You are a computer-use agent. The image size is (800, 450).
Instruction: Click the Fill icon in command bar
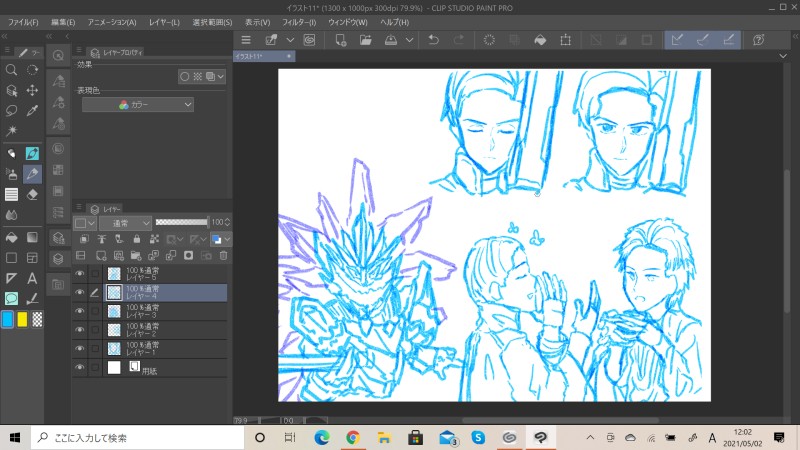[540, 40]
